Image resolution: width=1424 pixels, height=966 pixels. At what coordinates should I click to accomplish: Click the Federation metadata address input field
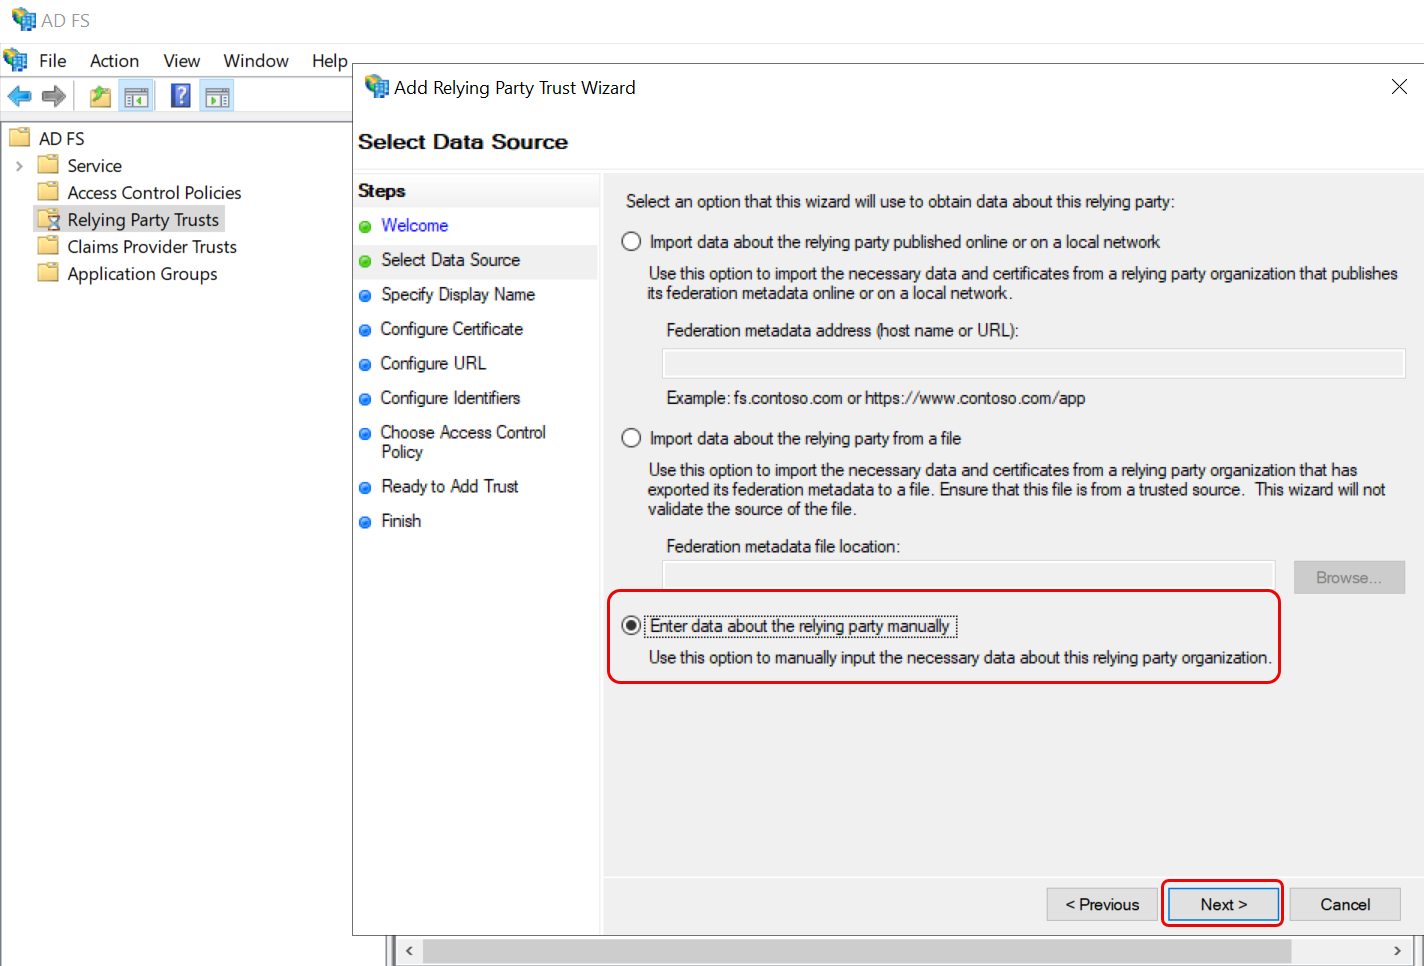1034,363
